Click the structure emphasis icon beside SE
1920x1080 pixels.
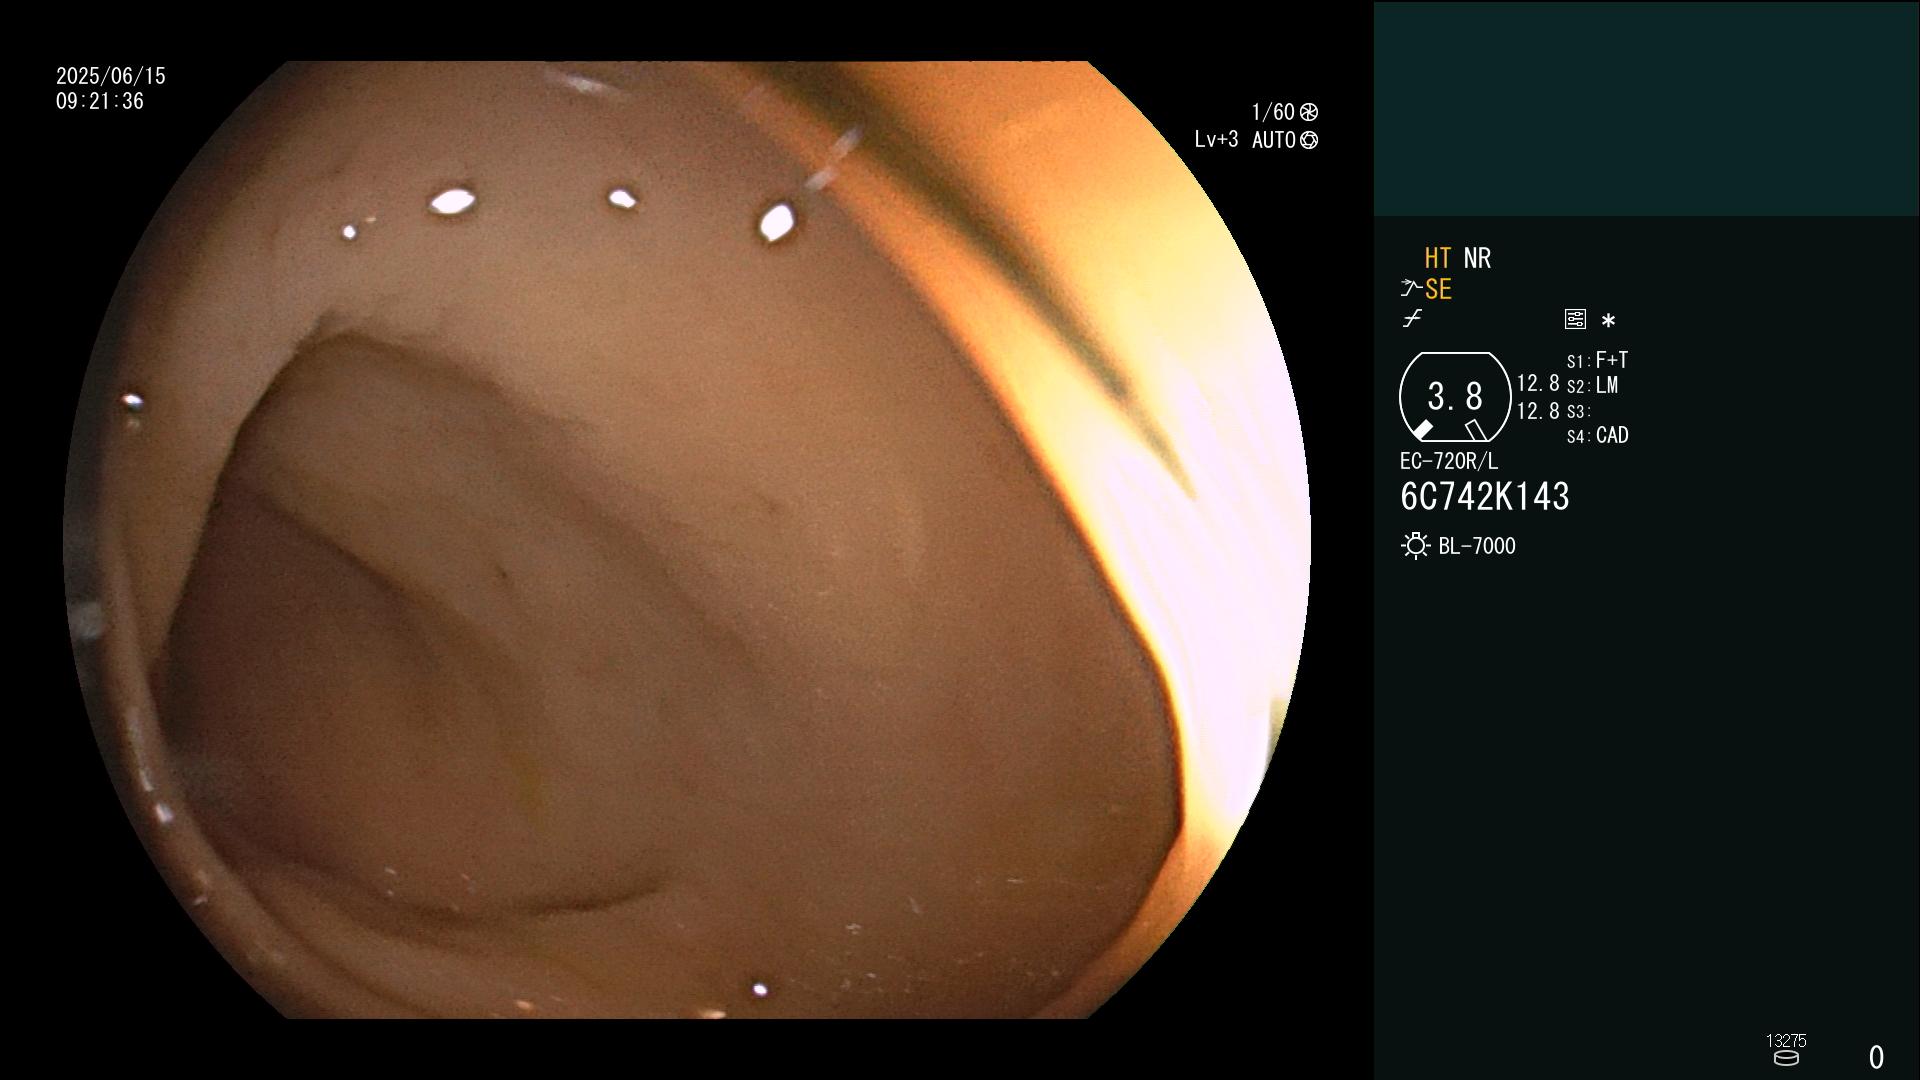point(1411,289)
